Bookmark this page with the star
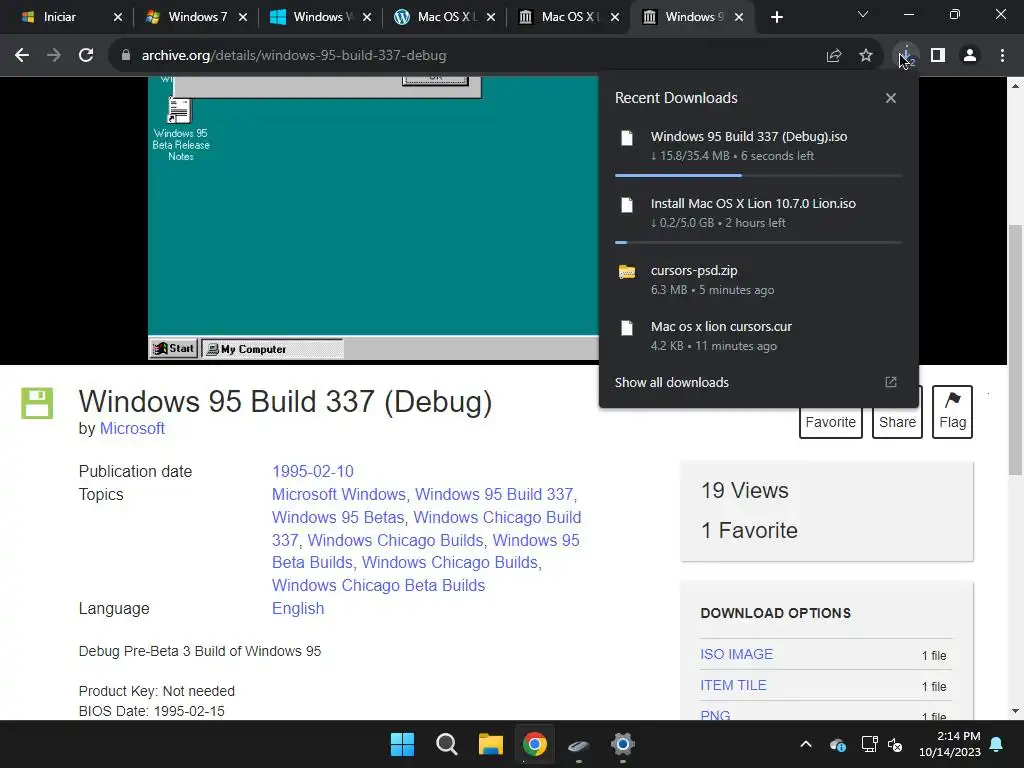 coord(865,56)
